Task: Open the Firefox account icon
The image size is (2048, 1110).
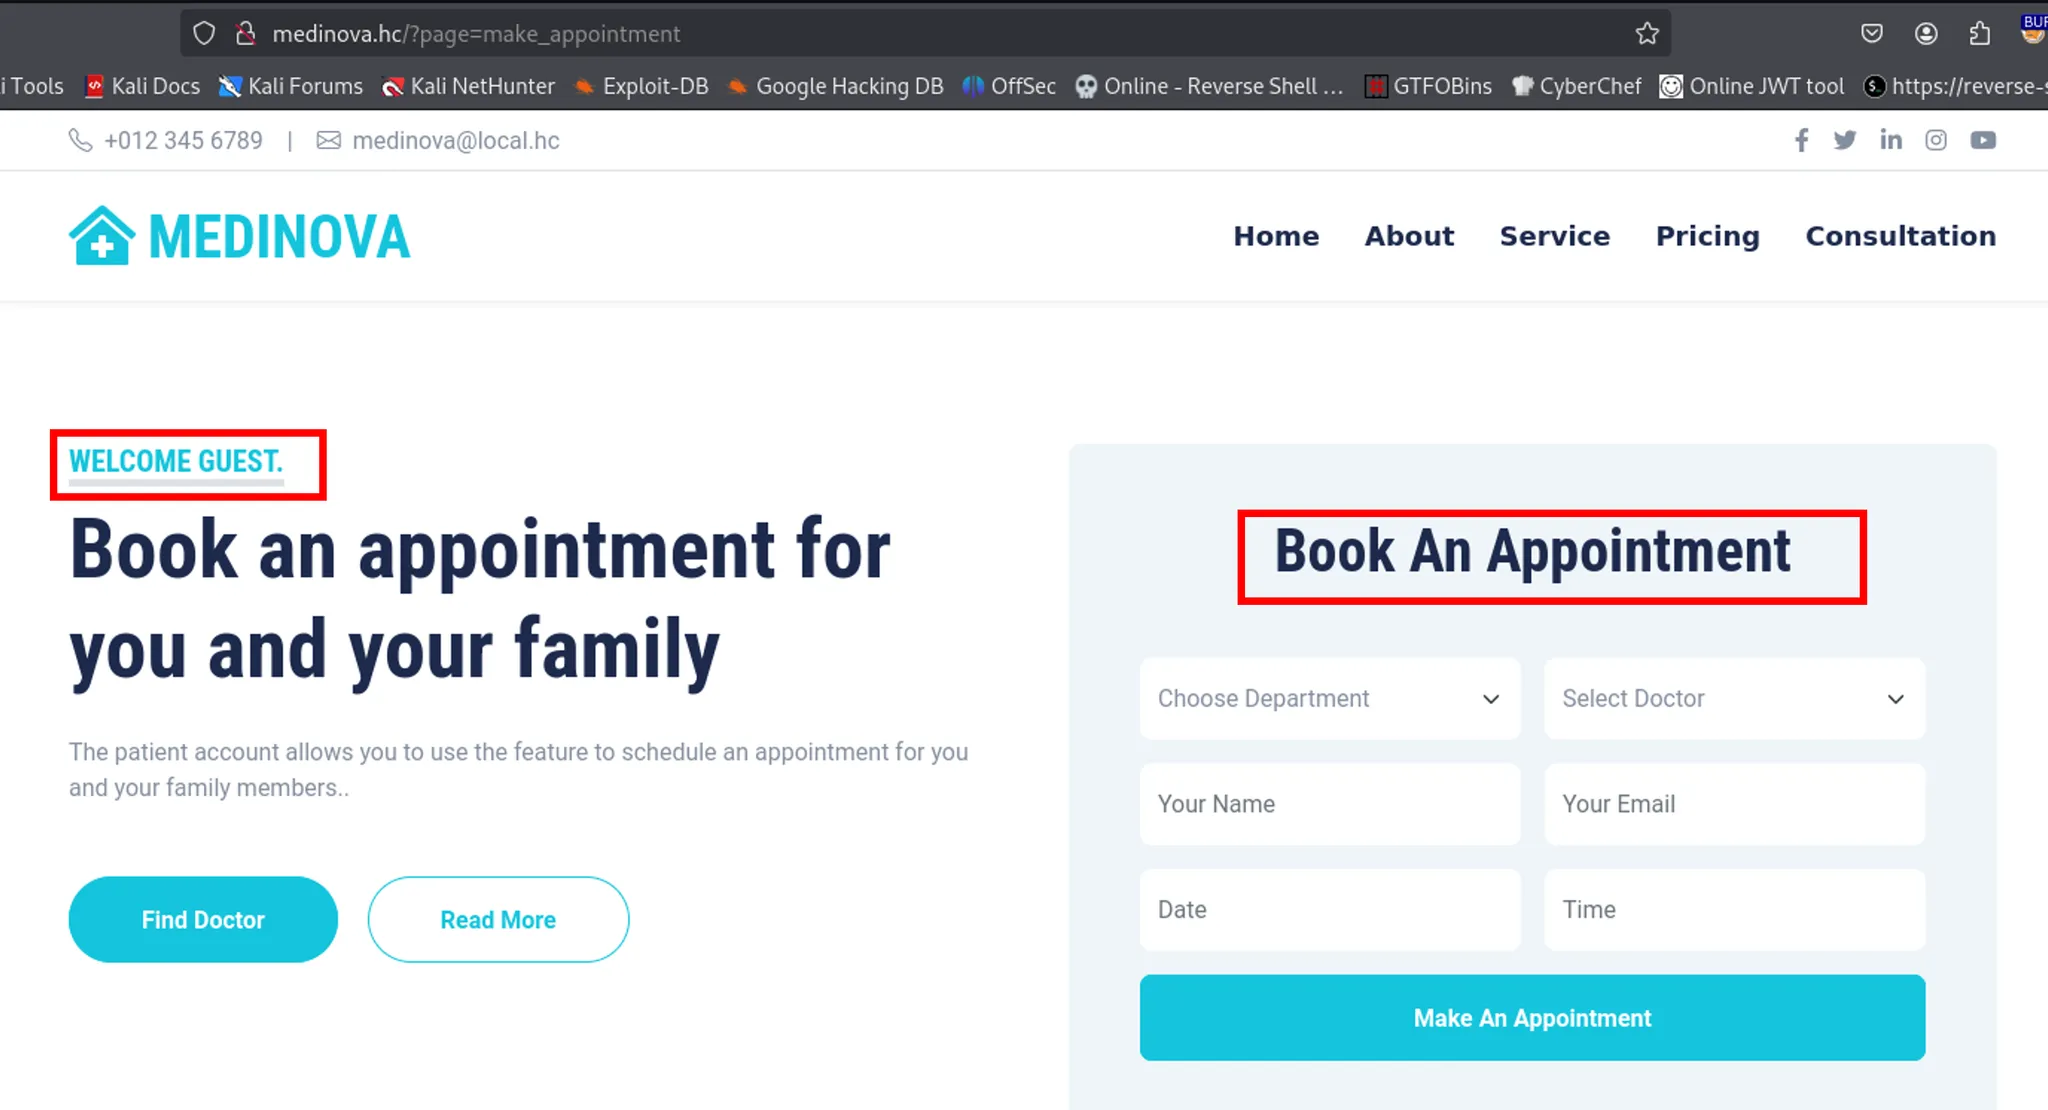Action: [1926, 34]
